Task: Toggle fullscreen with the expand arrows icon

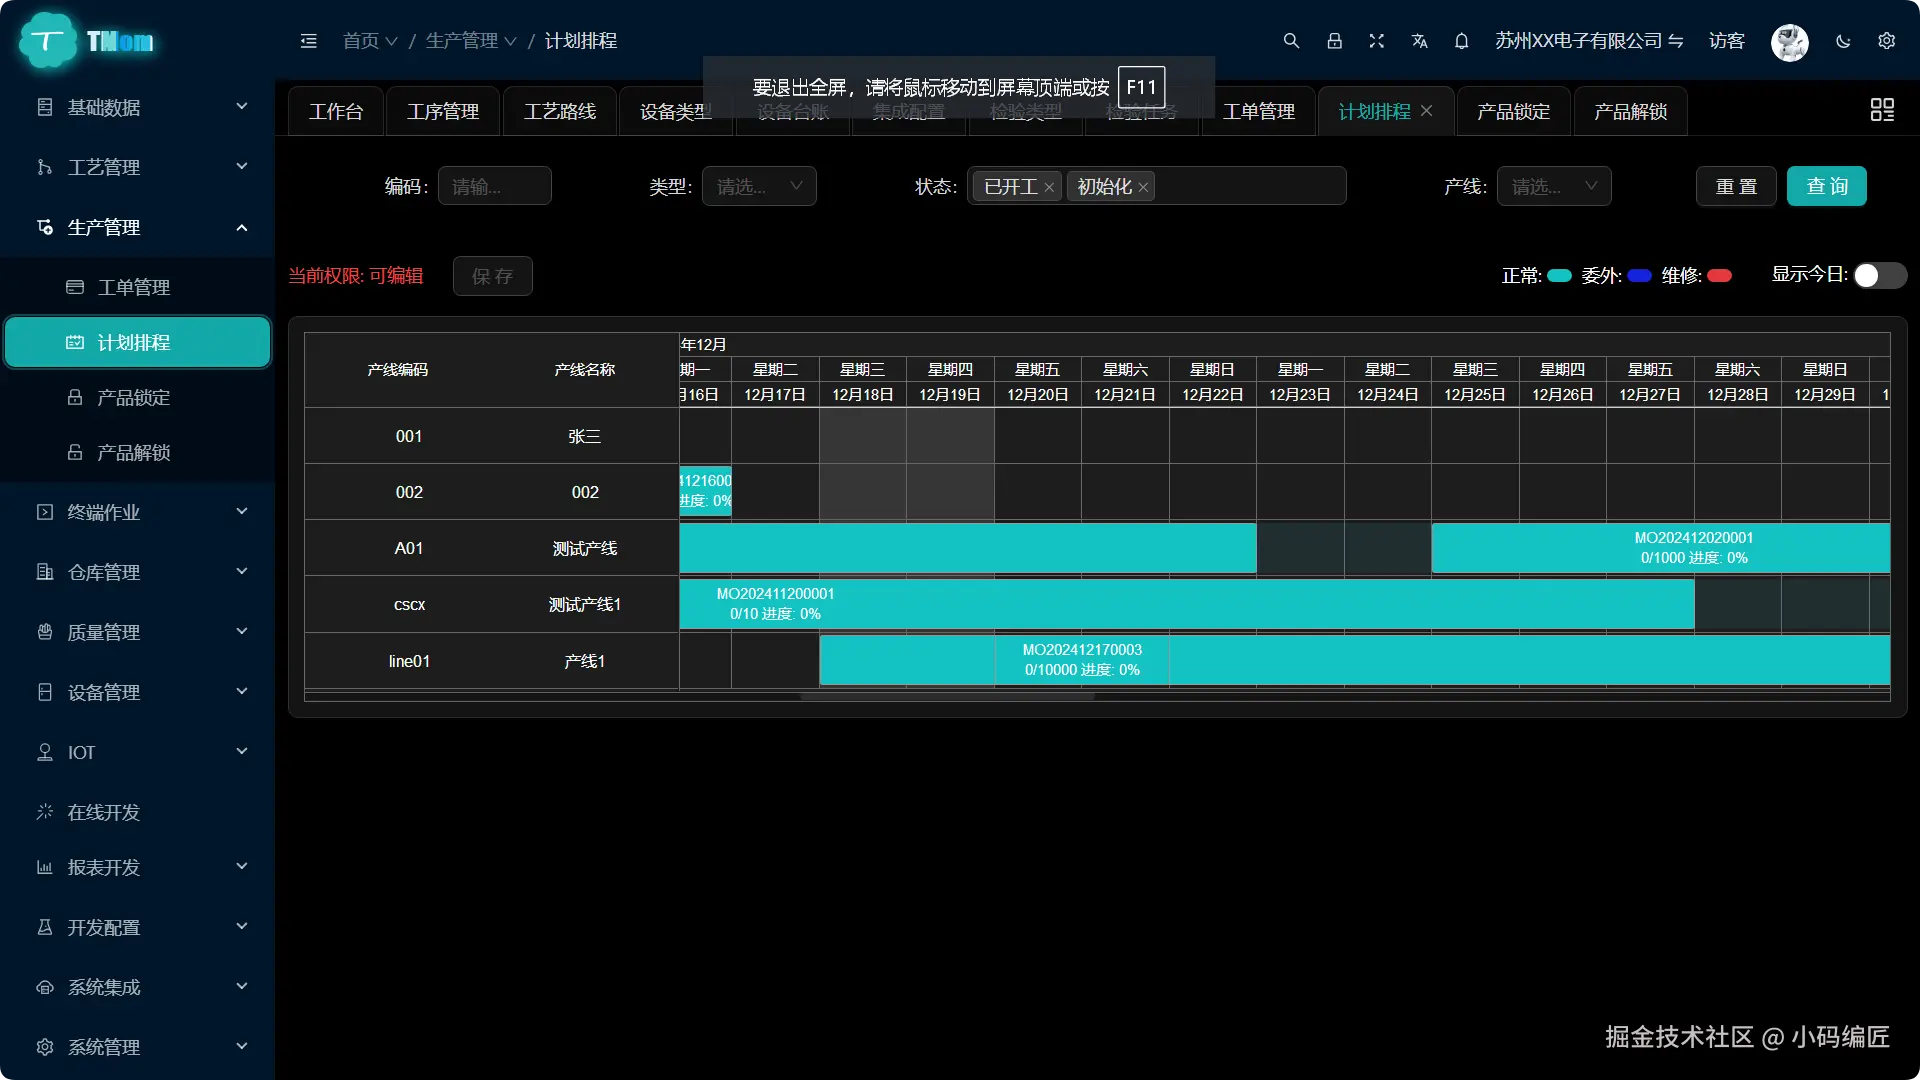Action: tap(1377, 41)
